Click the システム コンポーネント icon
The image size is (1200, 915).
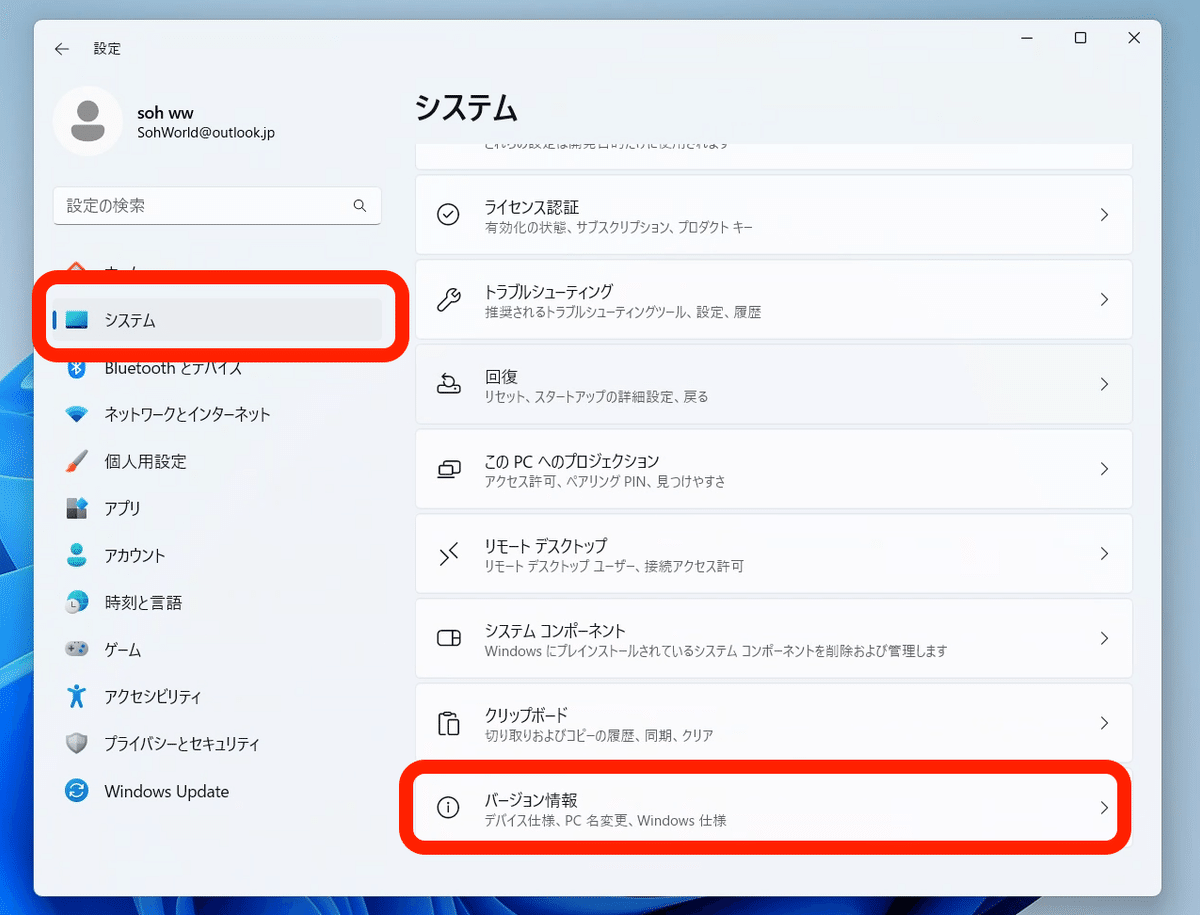(449, 638)
